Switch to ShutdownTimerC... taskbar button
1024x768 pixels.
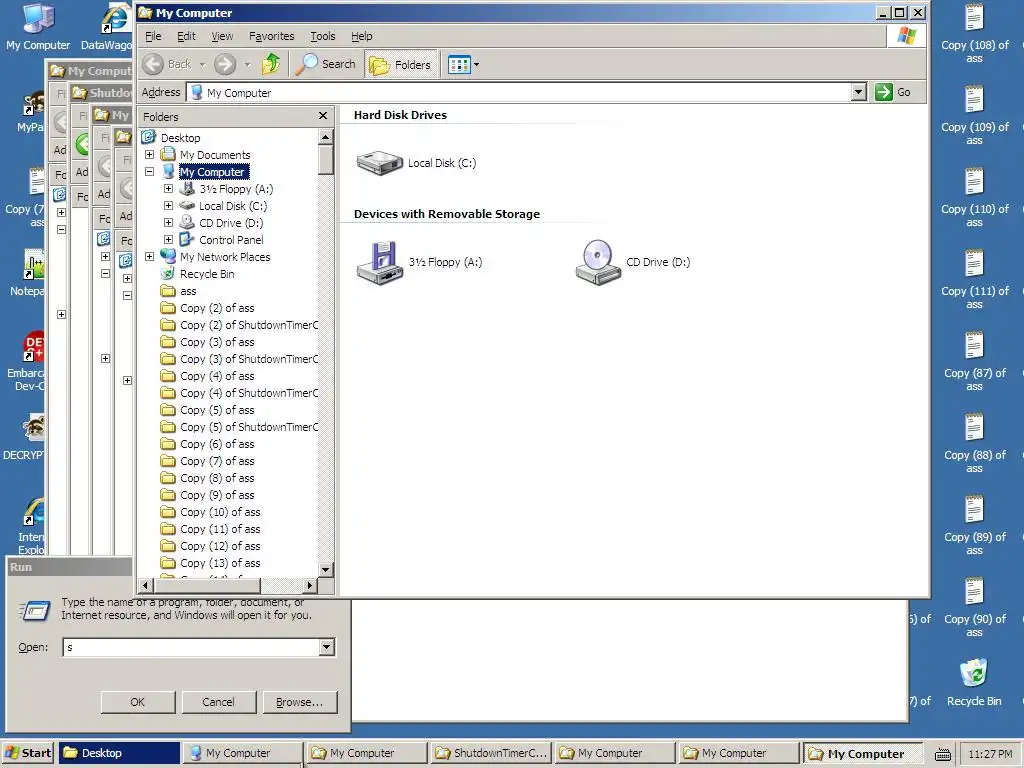(x=490, y=753)
